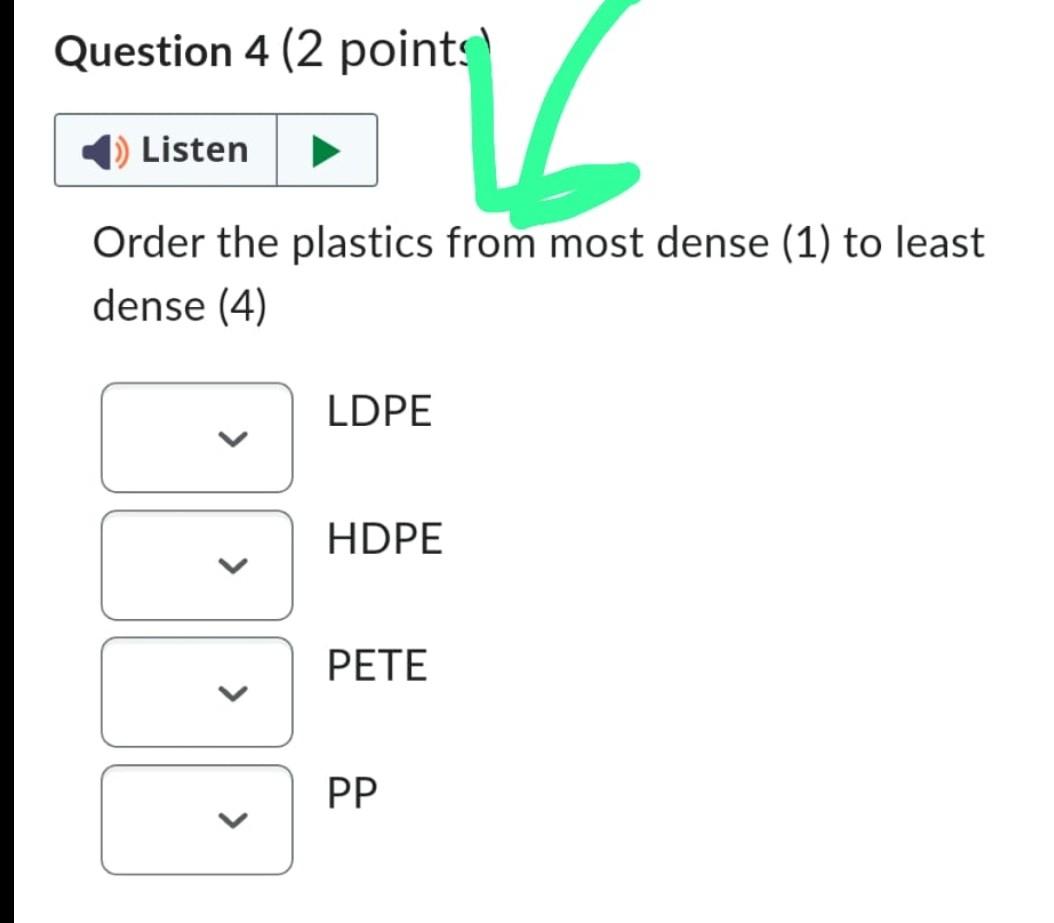
Task: Click the PETE label text
Action: click(x=377, y=665)
